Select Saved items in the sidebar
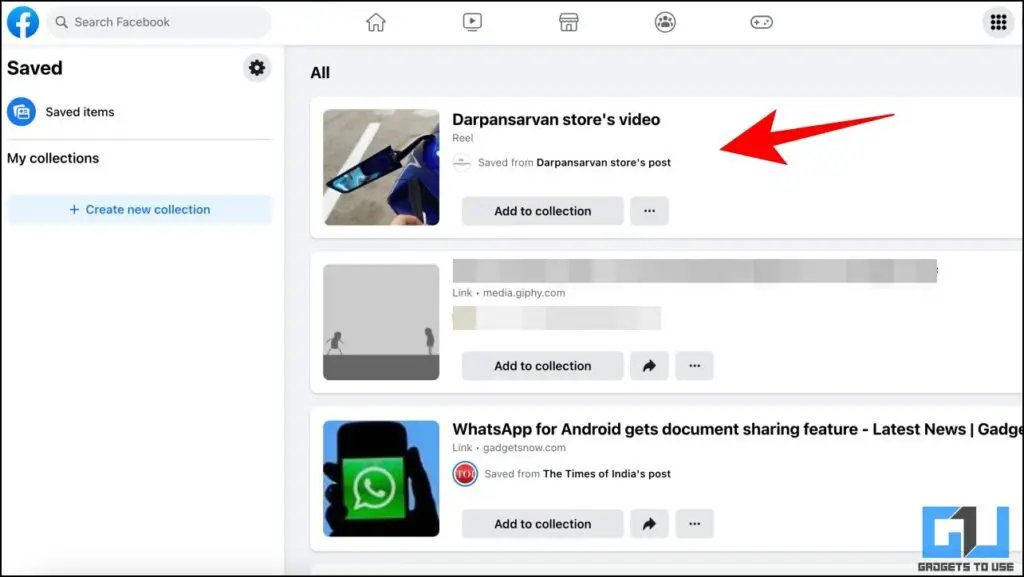 pyautogui.click(x=79, y=112)
